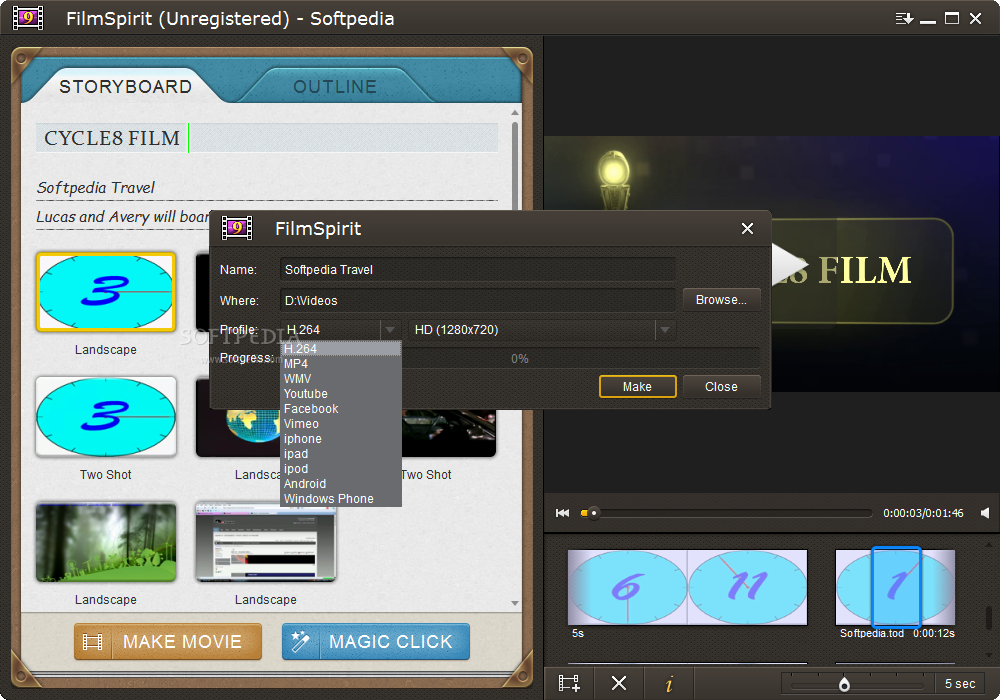
Task: Rewind preview to the start
Action: (562, 513)
